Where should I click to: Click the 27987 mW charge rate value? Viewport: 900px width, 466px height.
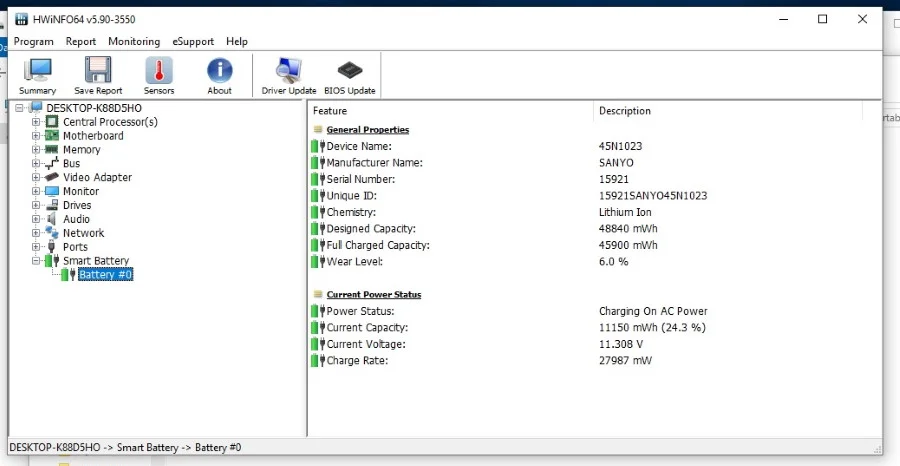(x=625, y=360)
